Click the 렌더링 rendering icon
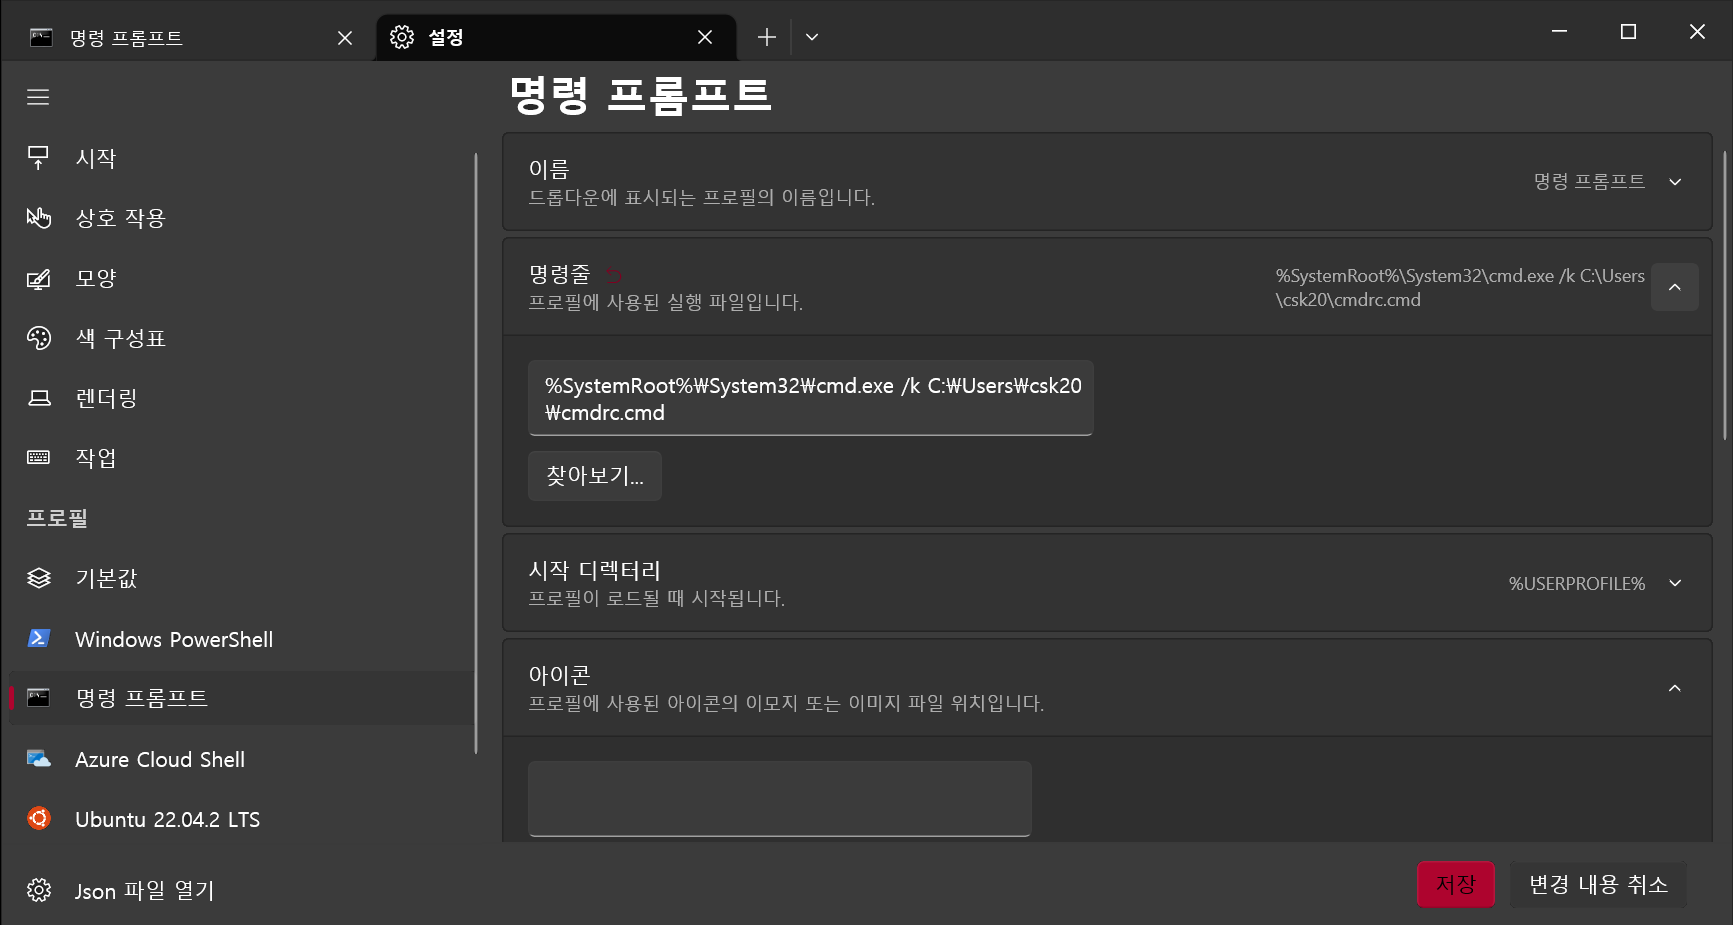Screen dimensions: 1733x925 (x=38, y=398)
